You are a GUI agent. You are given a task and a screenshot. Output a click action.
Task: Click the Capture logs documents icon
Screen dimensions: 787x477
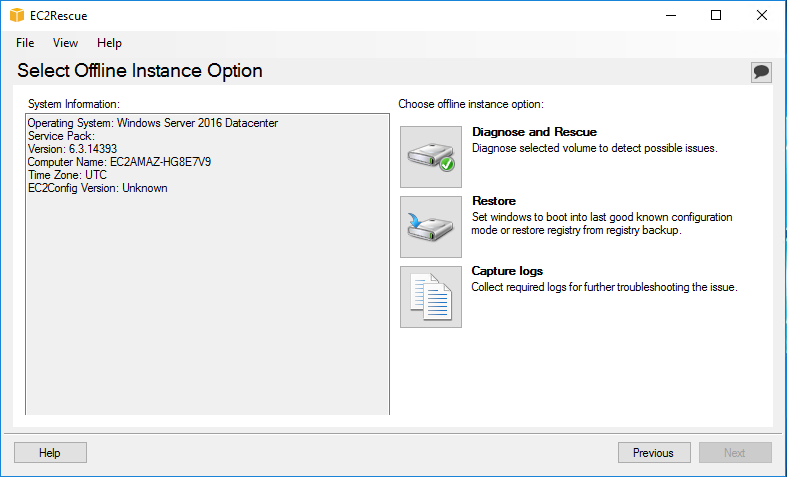pyautogui.click(x=431, y=297)
